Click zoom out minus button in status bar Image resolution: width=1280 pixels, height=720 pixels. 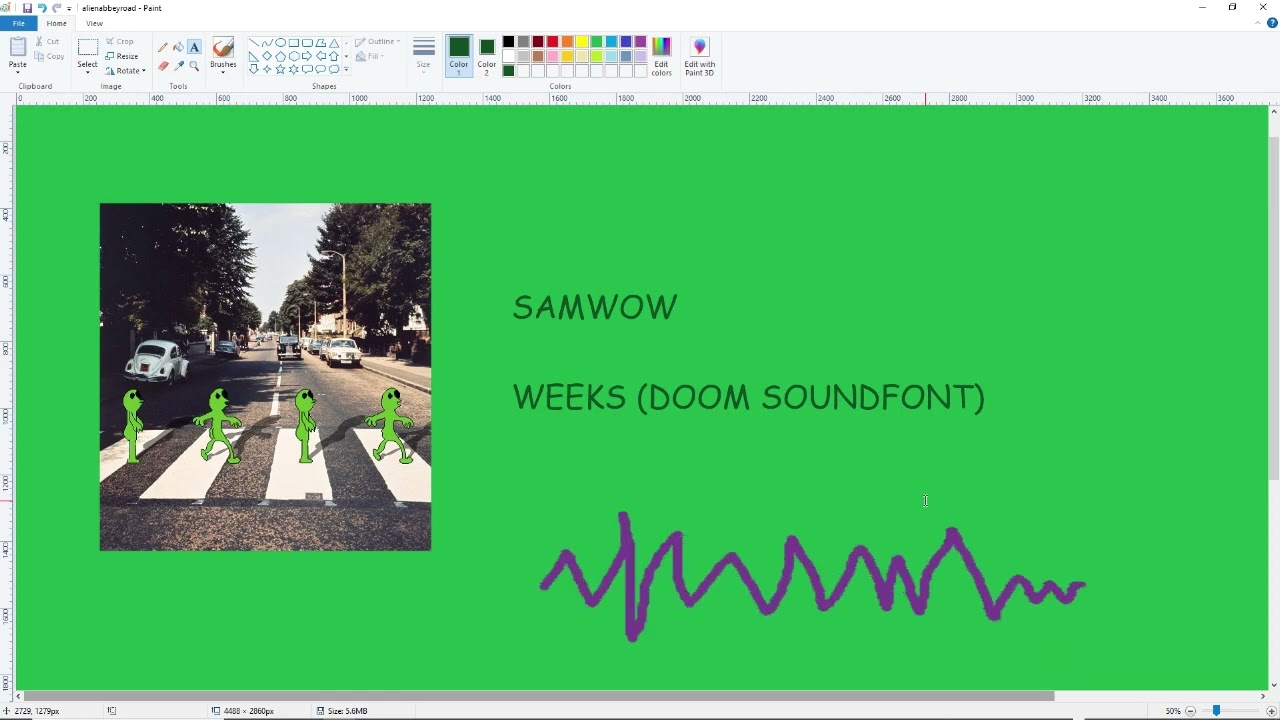coord(1190,711)
